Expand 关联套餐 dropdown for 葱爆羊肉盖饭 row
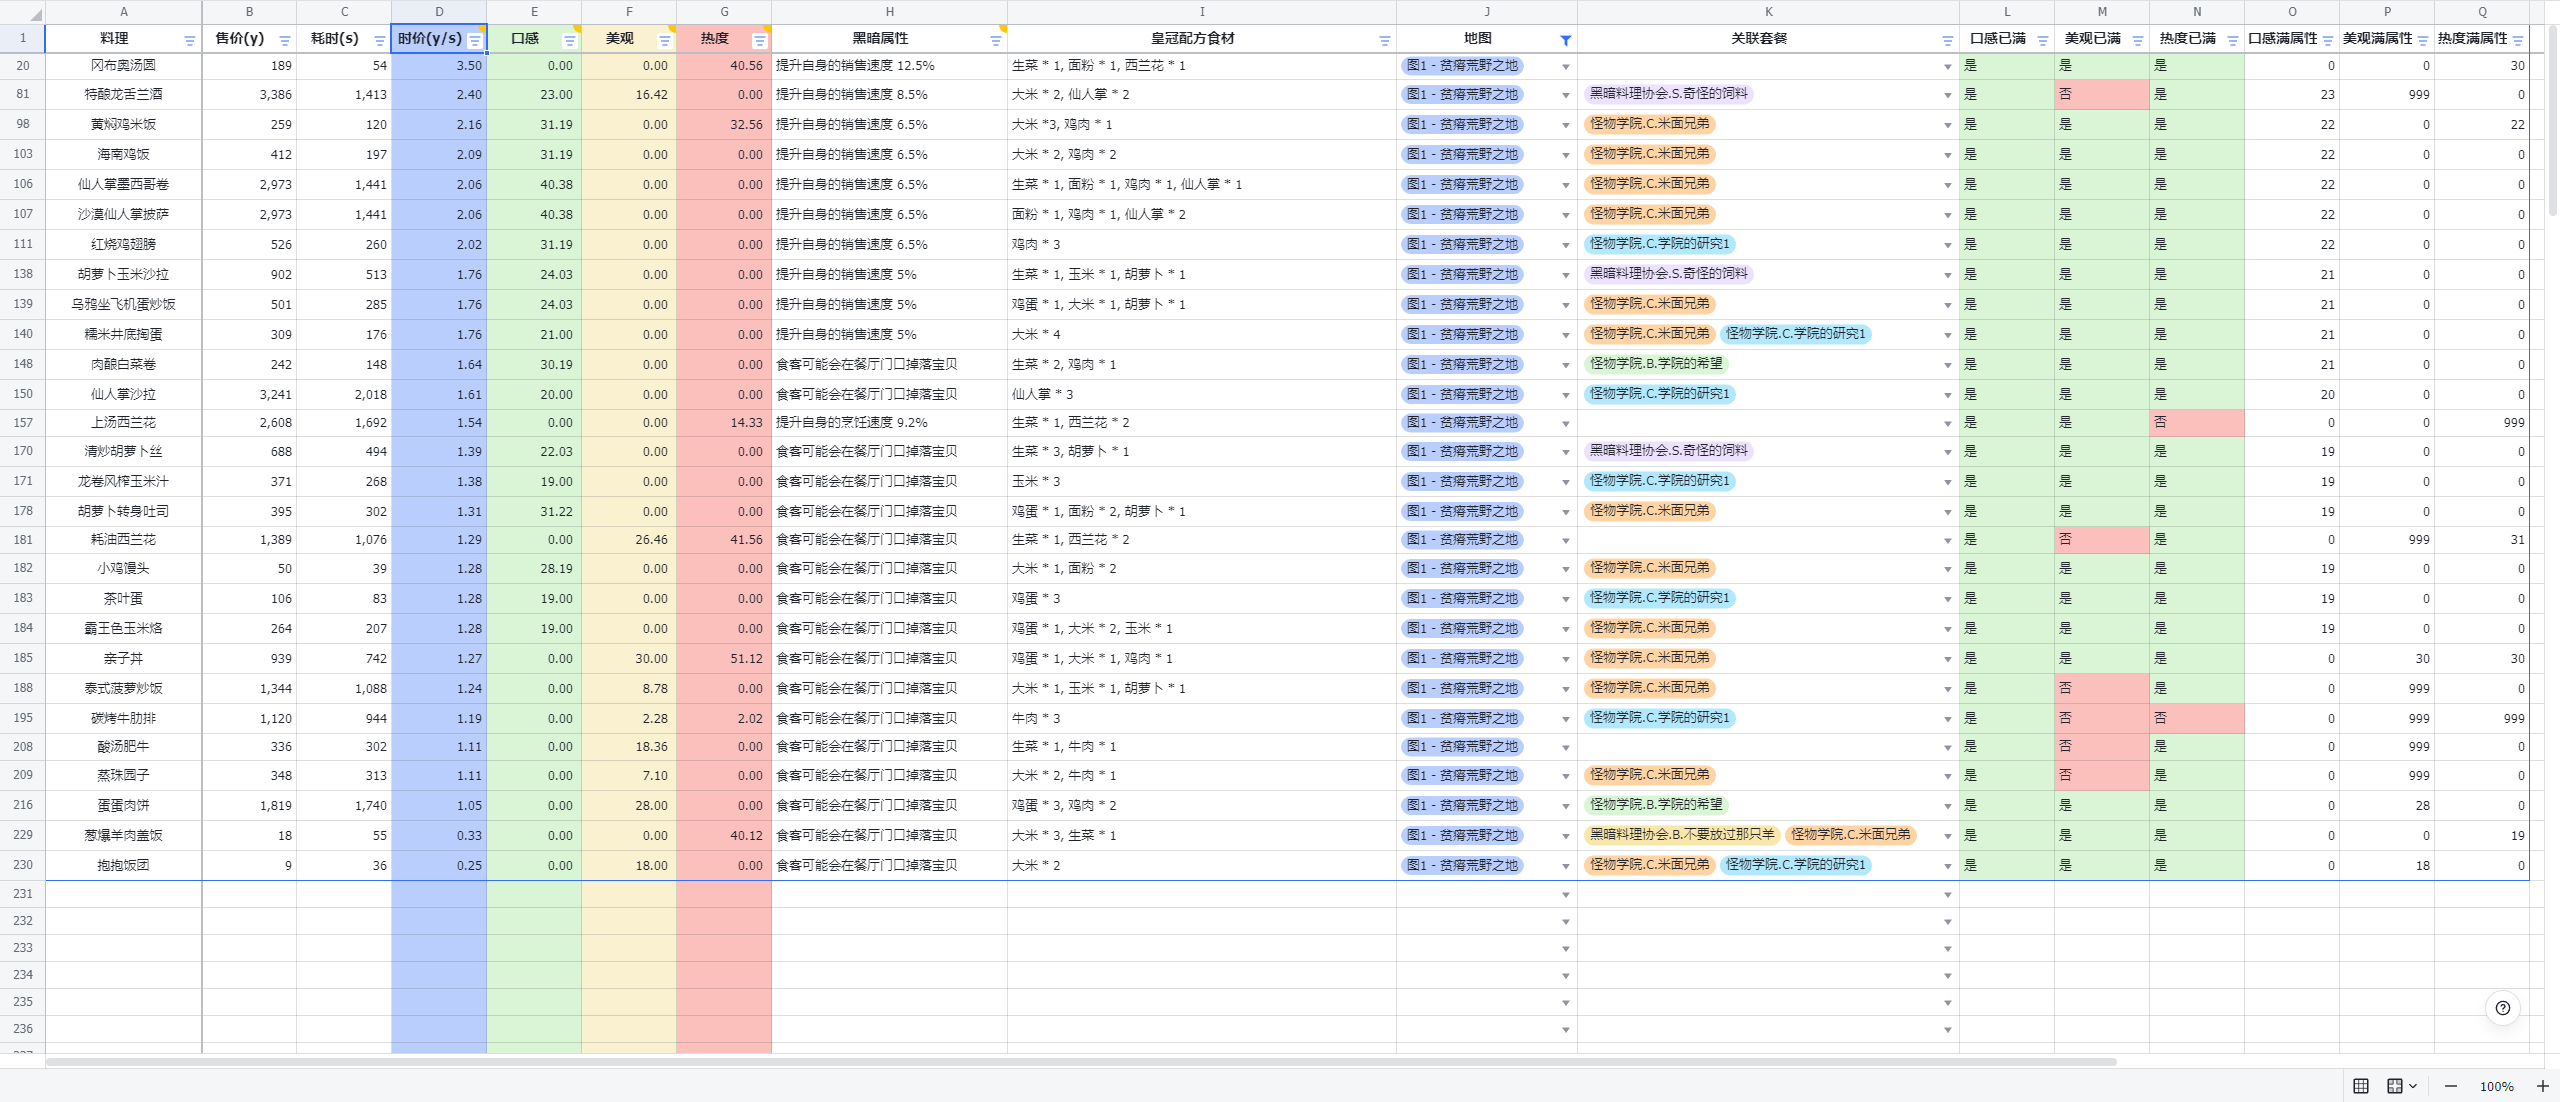This screenshot has height=1102, width=2560. point(1947,837)
